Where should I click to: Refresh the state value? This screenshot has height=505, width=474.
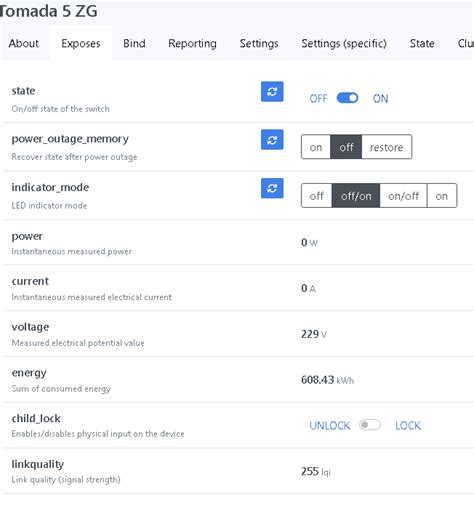coord(272,91)
